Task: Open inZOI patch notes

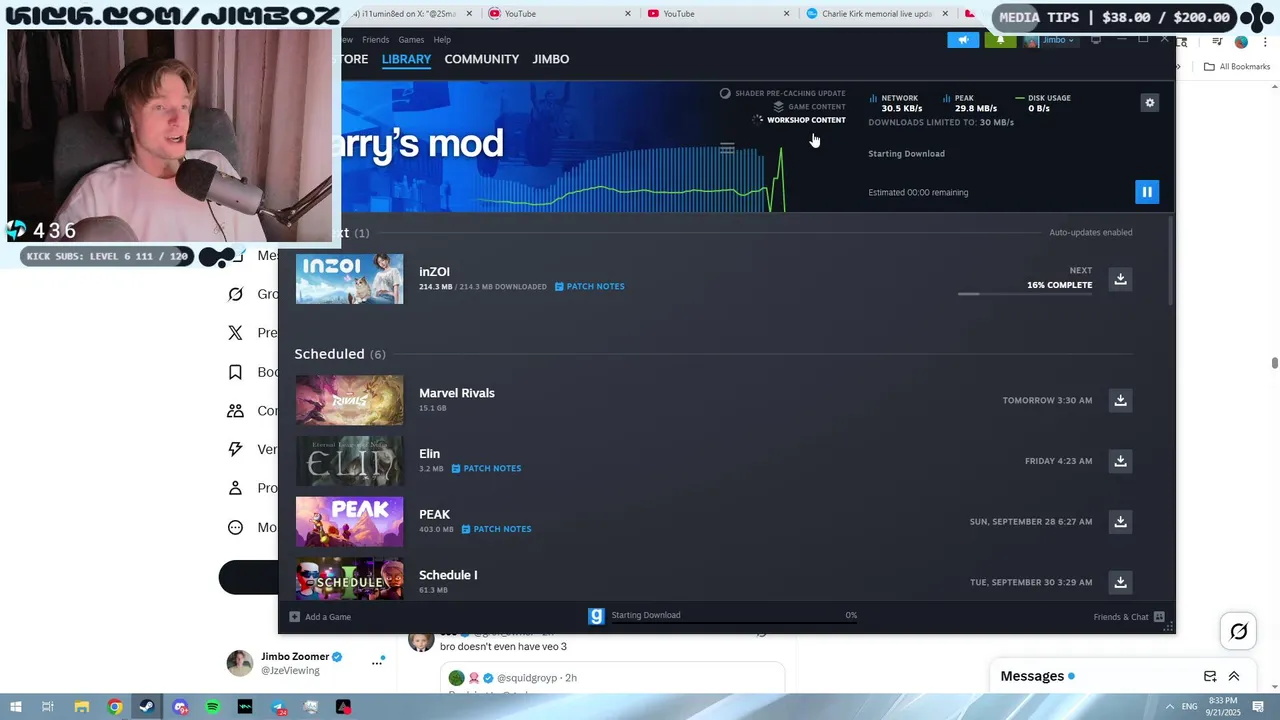Action: tap(590, 286)
